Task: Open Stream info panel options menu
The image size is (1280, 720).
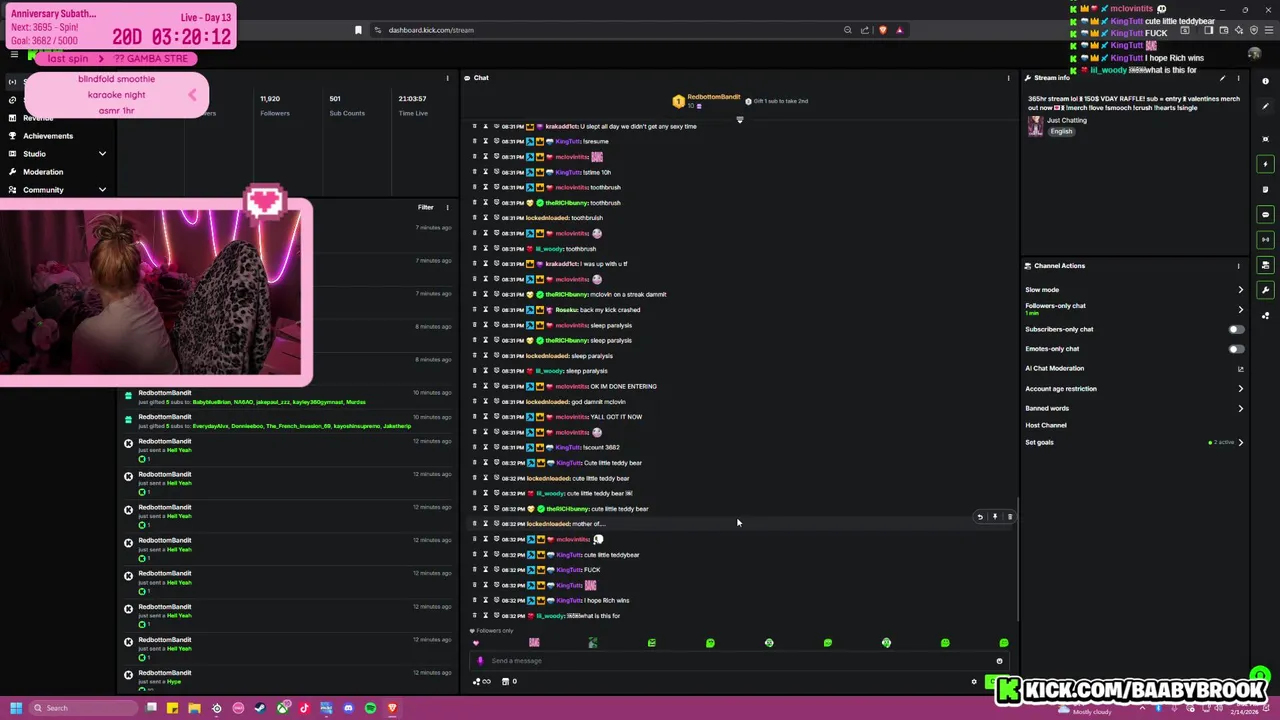Action: (x=1238, y=78)
